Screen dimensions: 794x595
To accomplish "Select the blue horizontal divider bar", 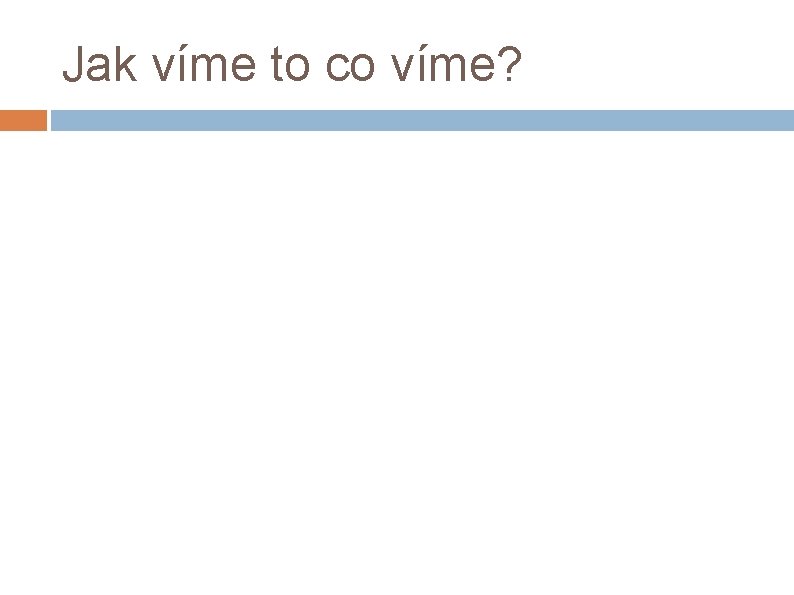I will tap(420, 121).
